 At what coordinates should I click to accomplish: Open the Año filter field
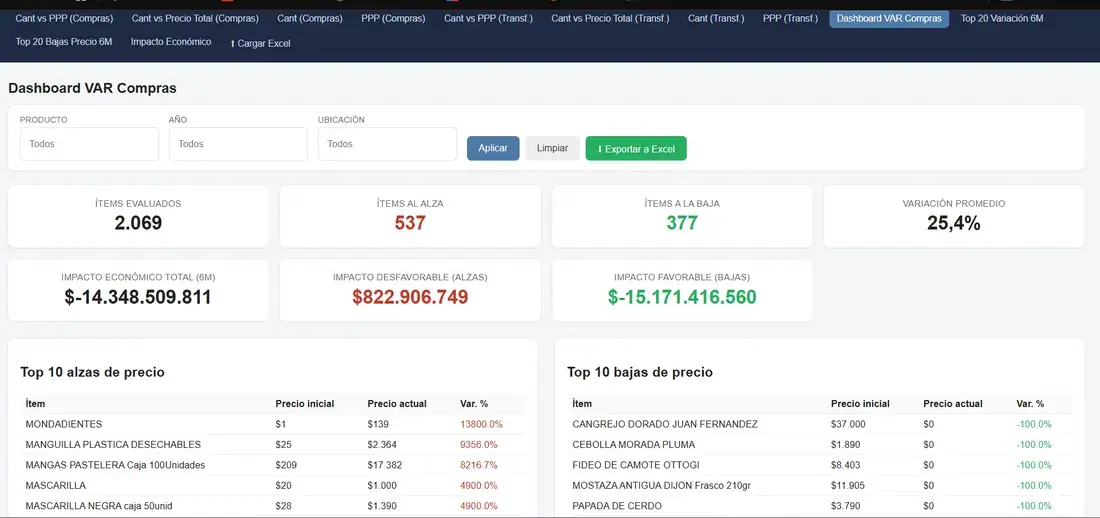point(239,144)
